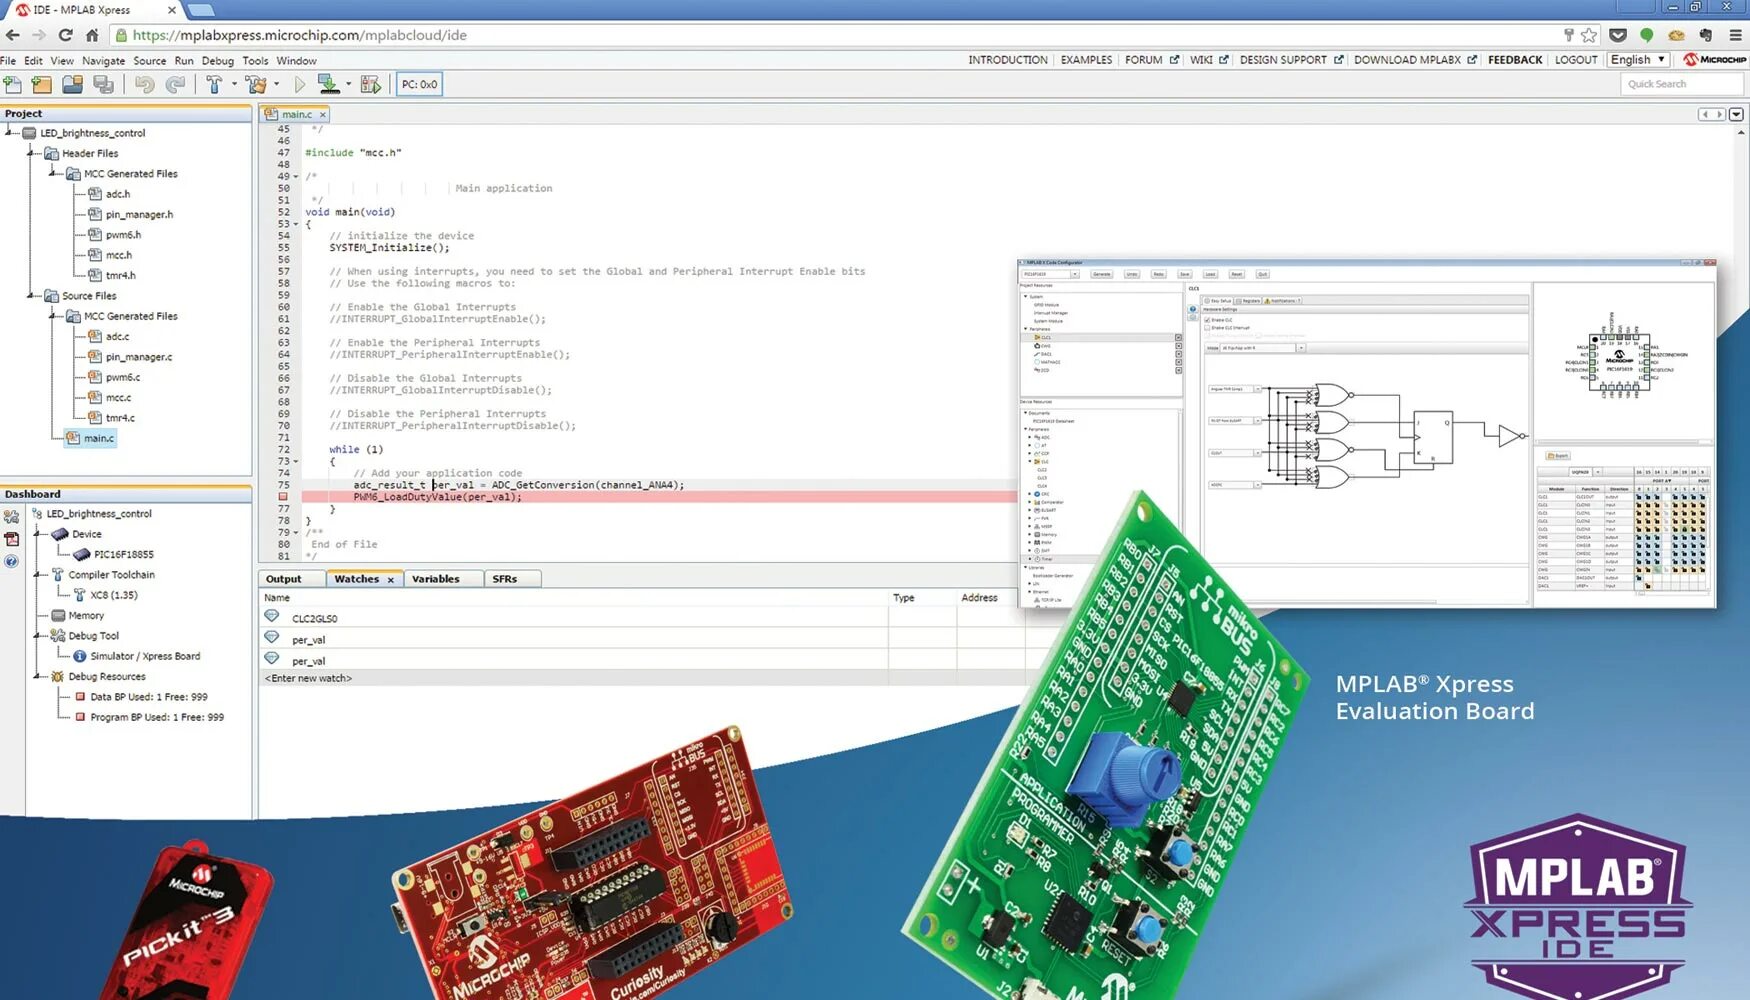Close the main.c editor tab
The image size is (1750, 1000).
click(x=323, y=115)
